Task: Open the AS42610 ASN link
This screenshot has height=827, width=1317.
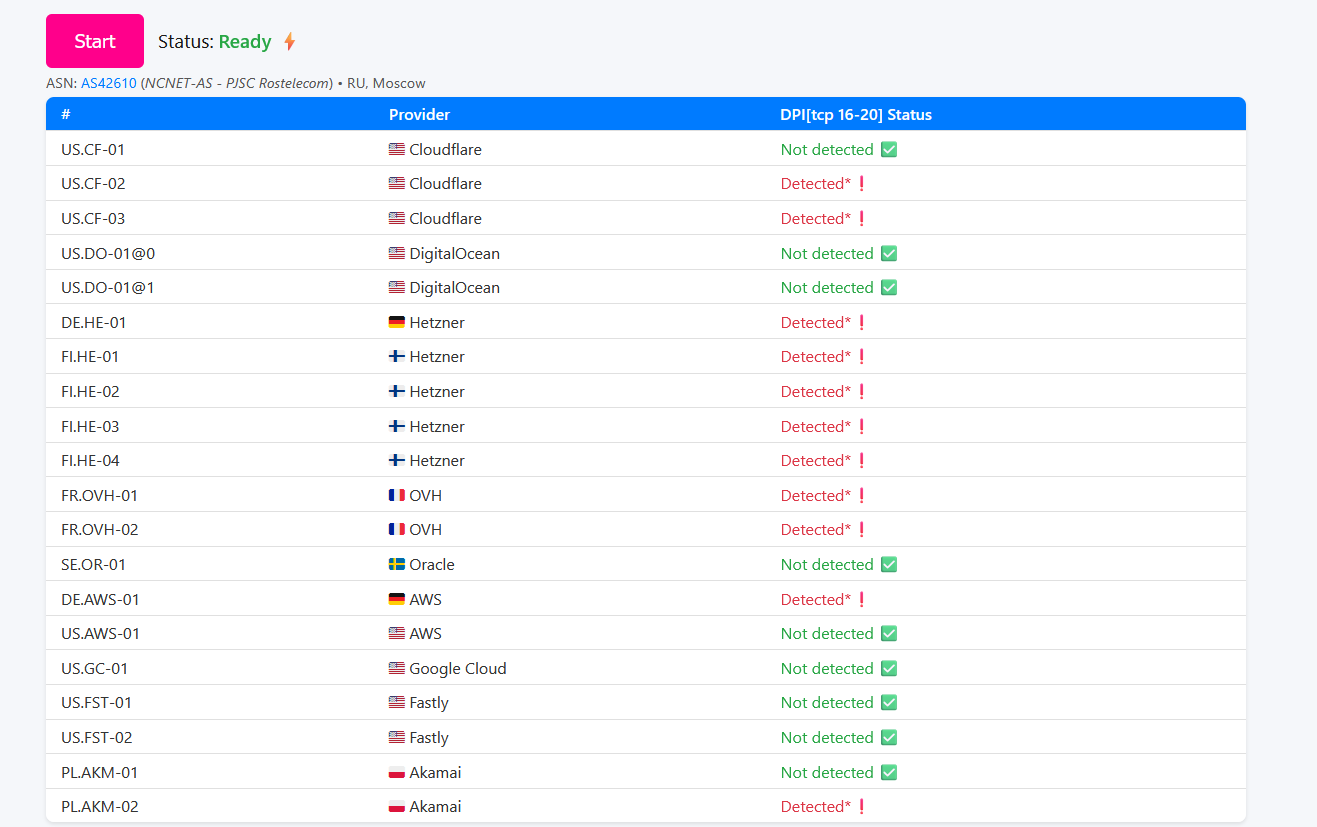Action: coord(109,83)
